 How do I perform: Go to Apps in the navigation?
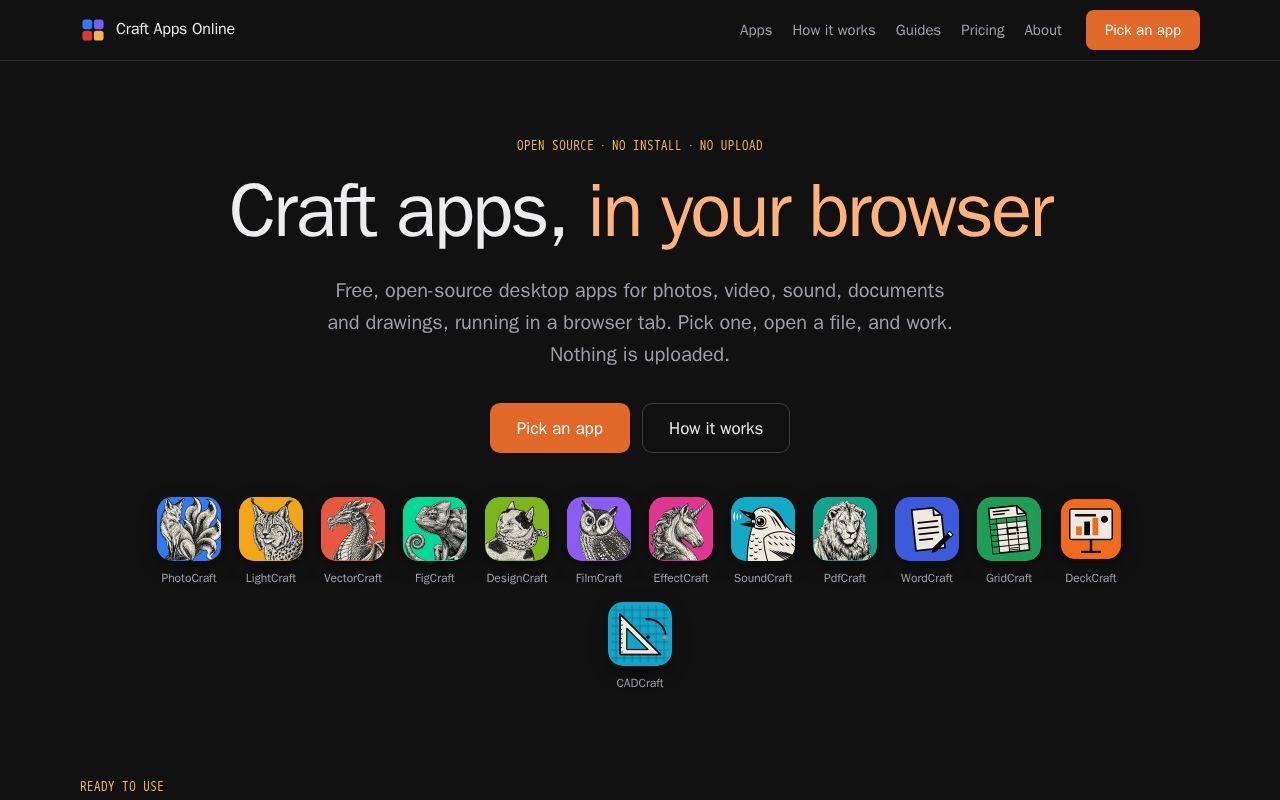(756, 30)
